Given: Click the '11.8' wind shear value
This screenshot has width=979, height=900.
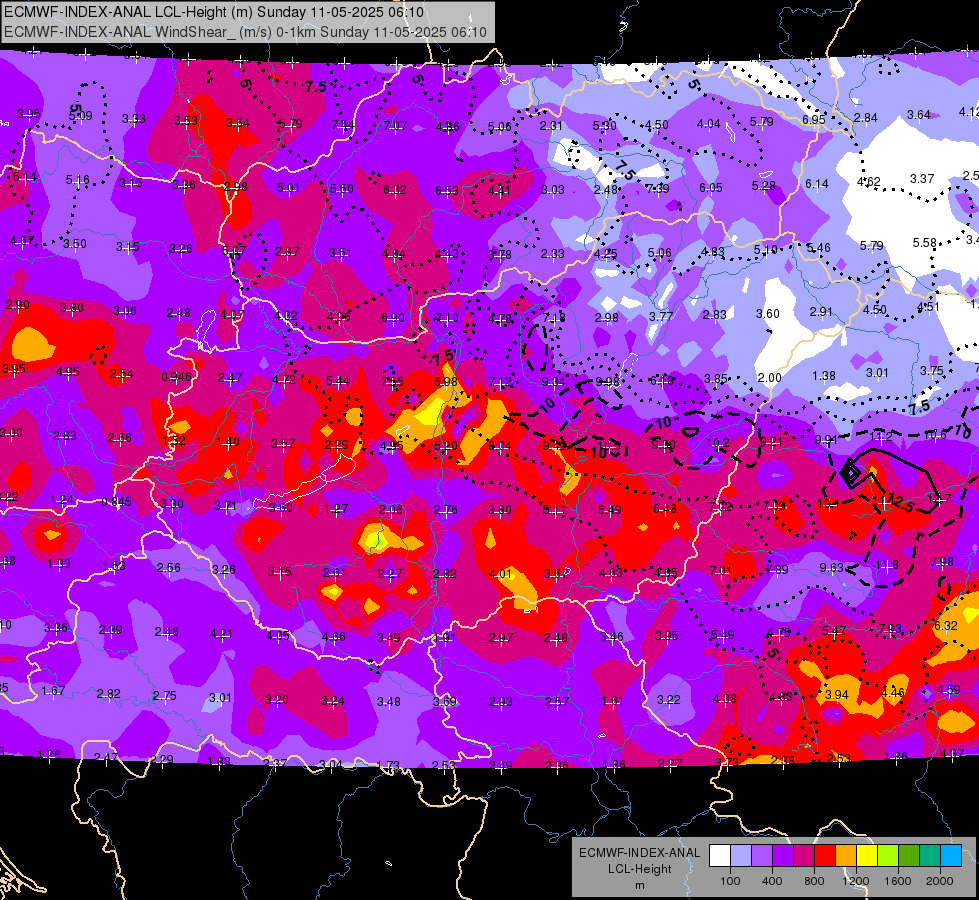Looking at the screenshot, I should pos(887,565).
